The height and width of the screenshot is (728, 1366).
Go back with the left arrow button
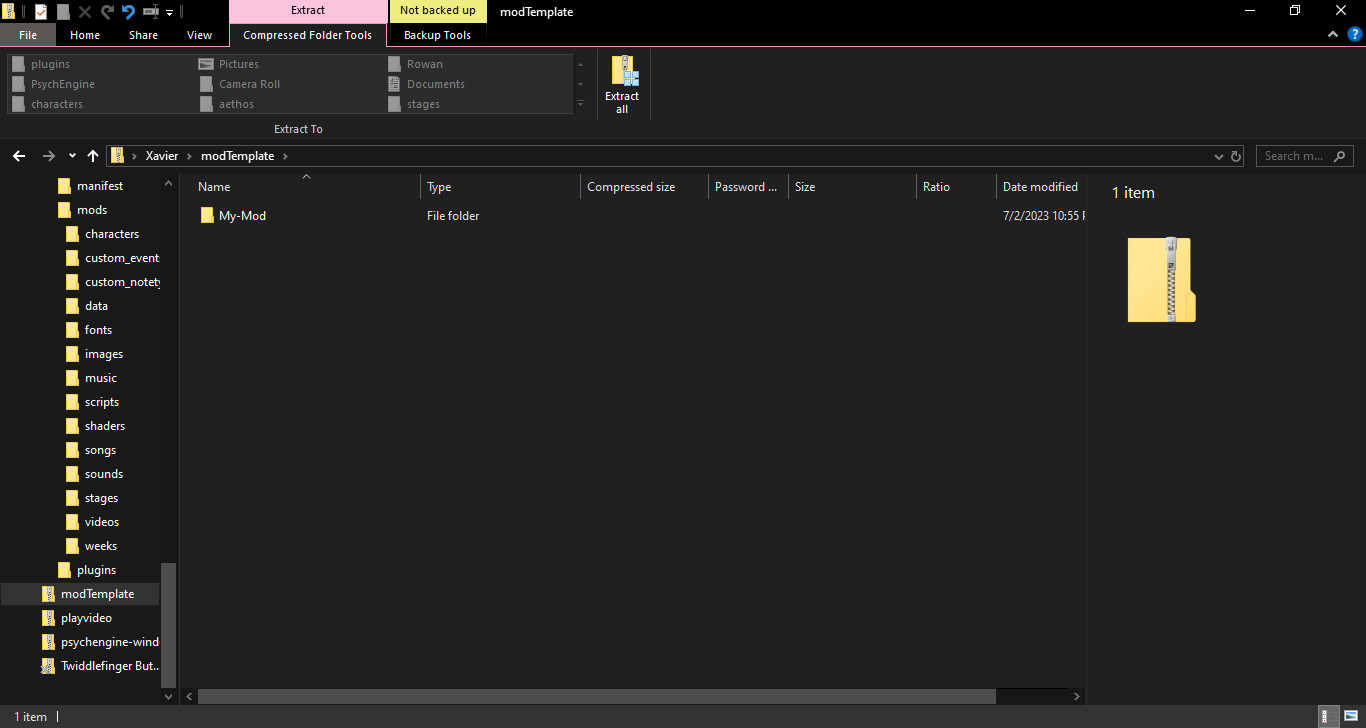coord(19,156)
